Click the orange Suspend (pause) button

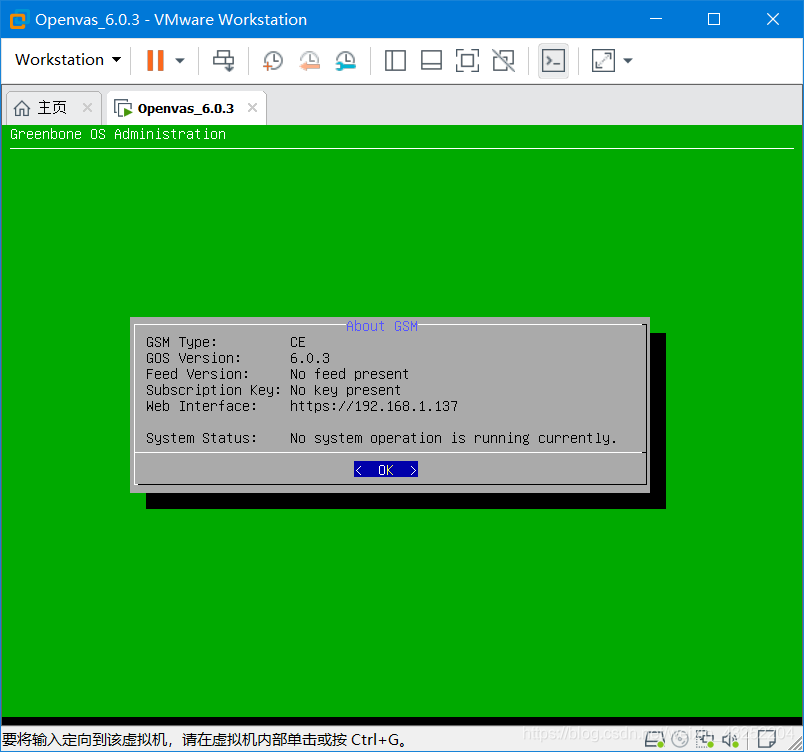pos(155,60)
